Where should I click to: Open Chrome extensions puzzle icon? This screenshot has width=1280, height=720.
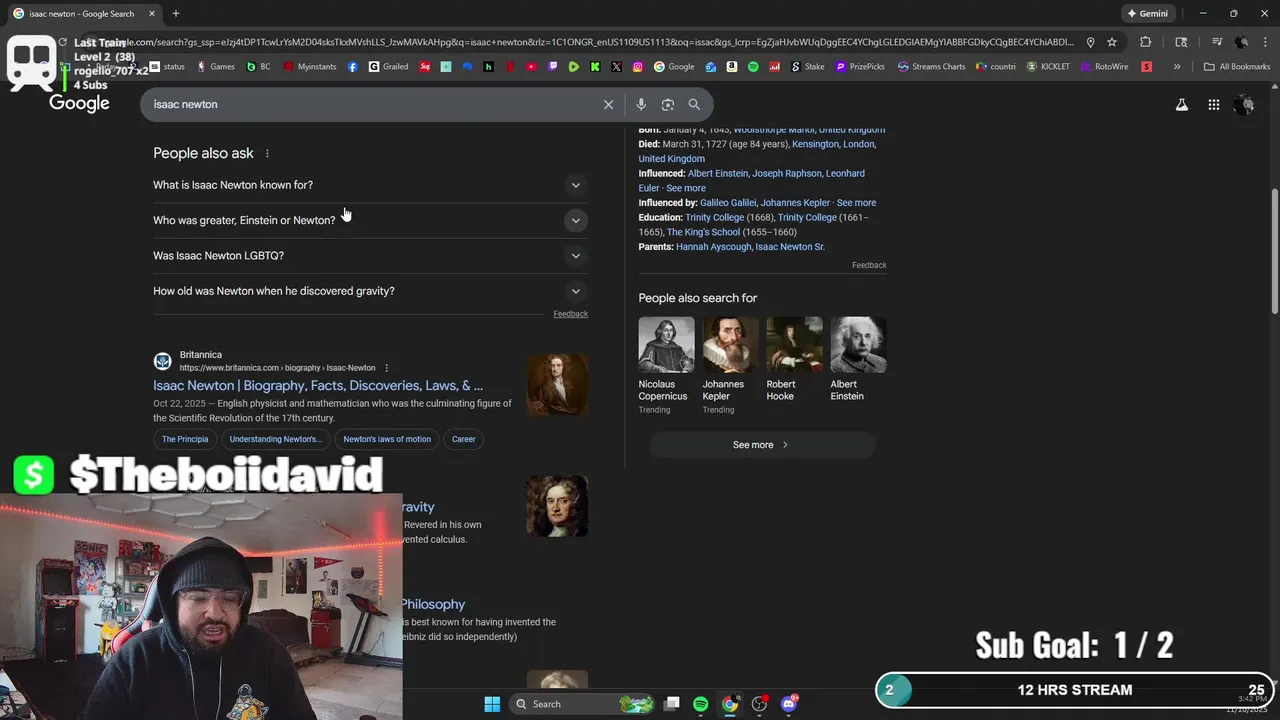pos(1145,42)
